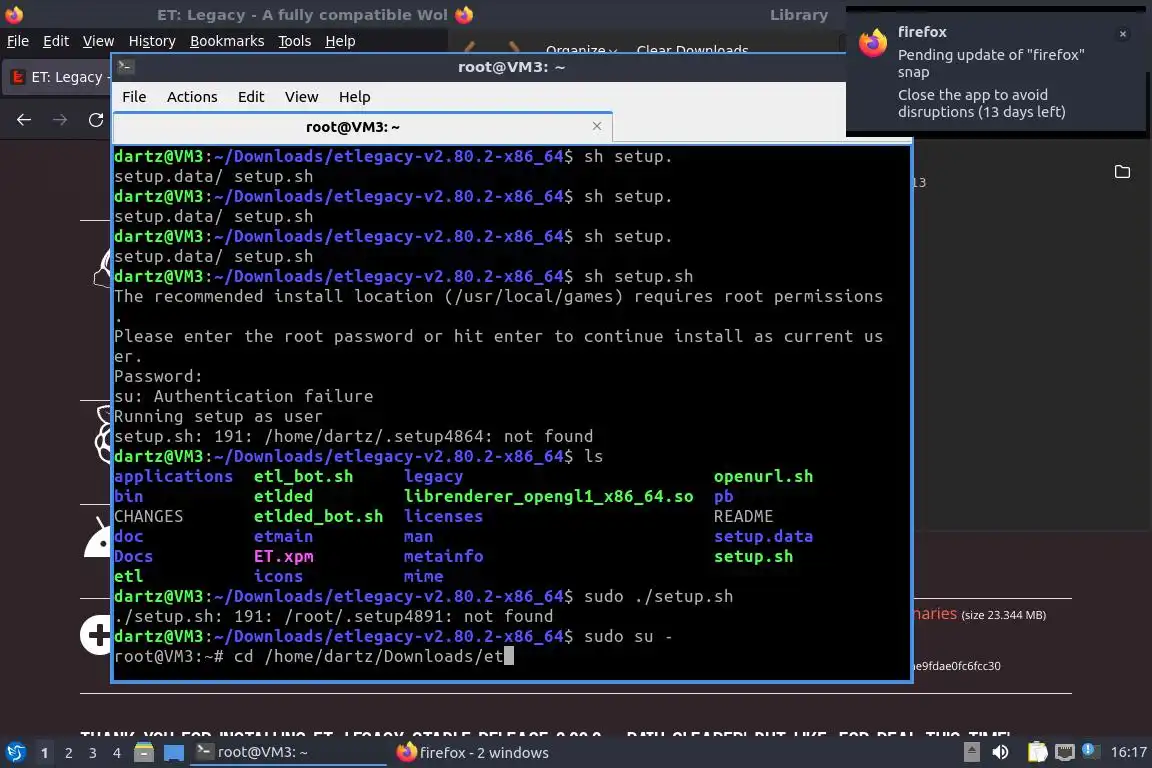Open the volume control tray icon
1152x768 pixels.
coord(1001,752)
